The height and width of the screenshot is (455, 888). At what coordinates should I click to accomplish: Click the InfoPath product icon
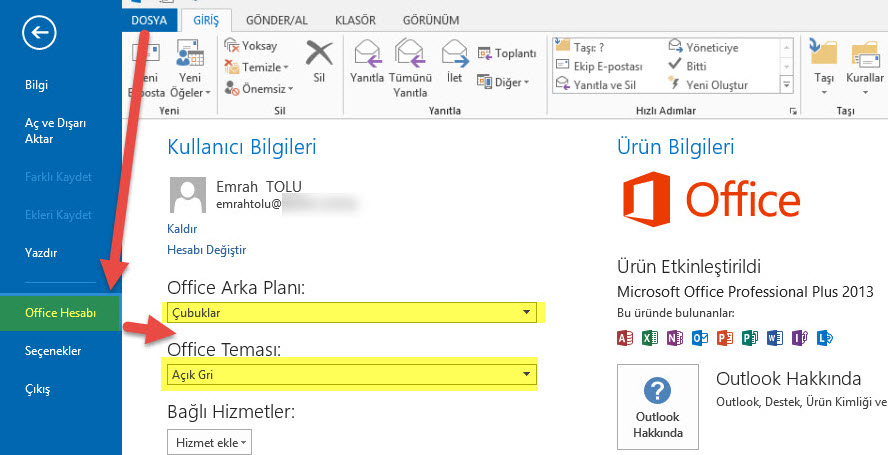[x=800, y=338]
